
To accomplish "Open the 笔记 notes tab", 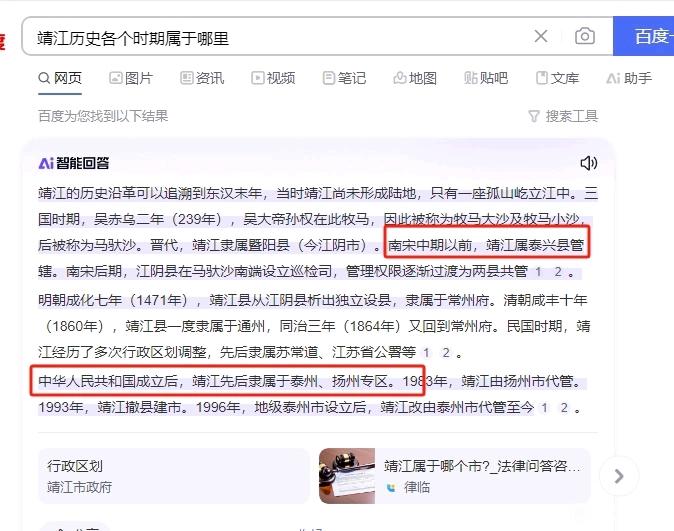I will click(x=344, y=78).
